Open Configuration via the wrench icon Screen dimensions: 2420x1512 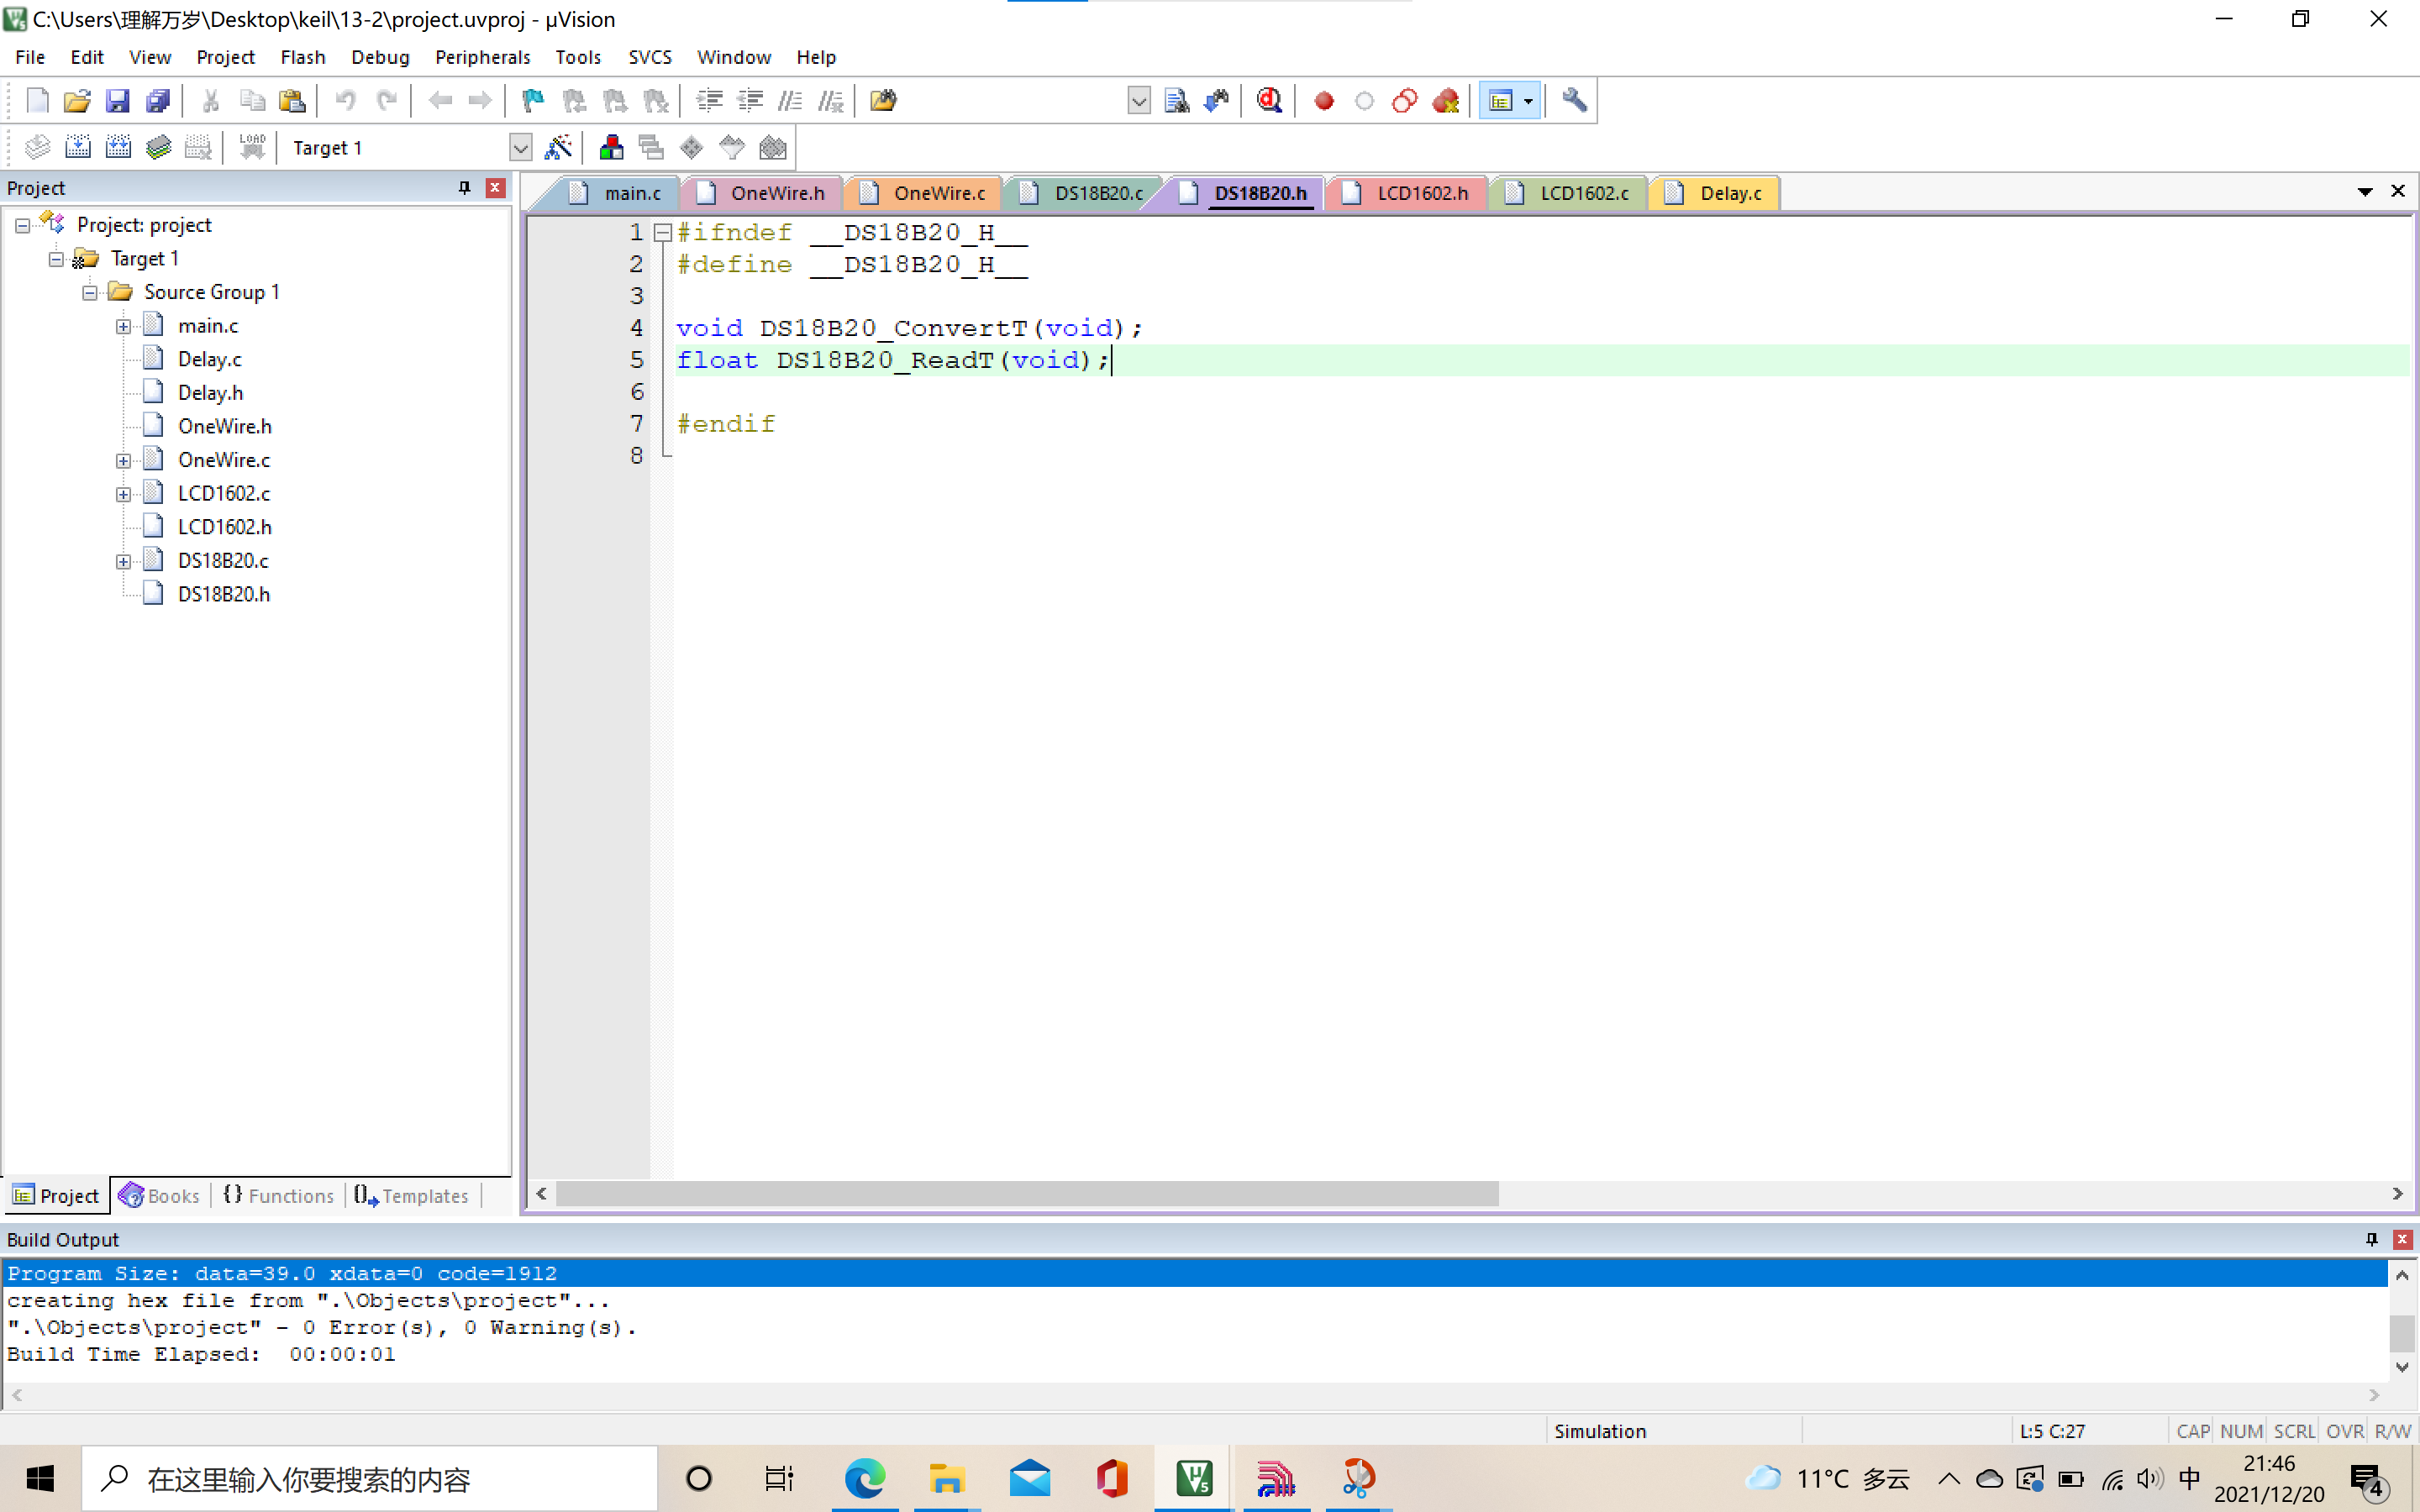click(1574, 100)
